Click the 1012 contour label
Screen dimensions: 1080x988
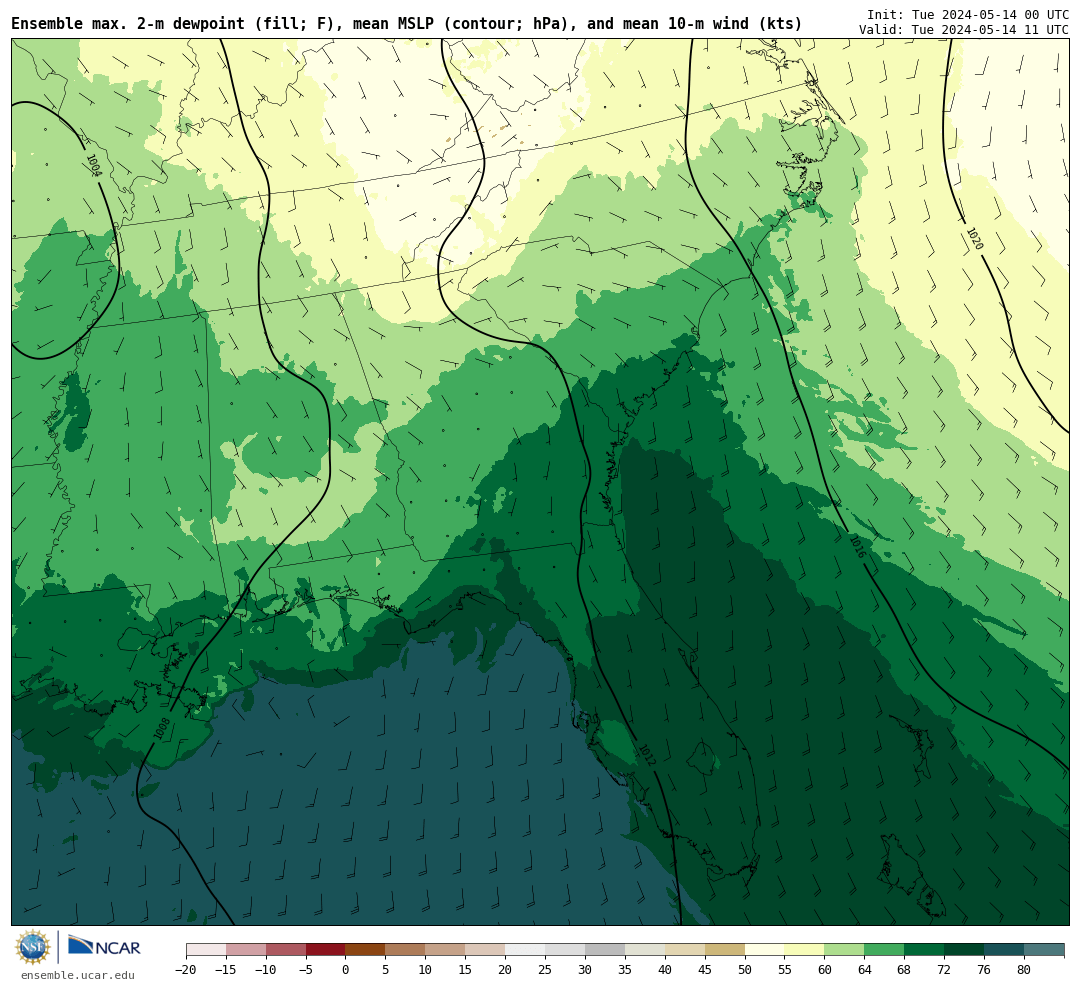click(647, 755)
